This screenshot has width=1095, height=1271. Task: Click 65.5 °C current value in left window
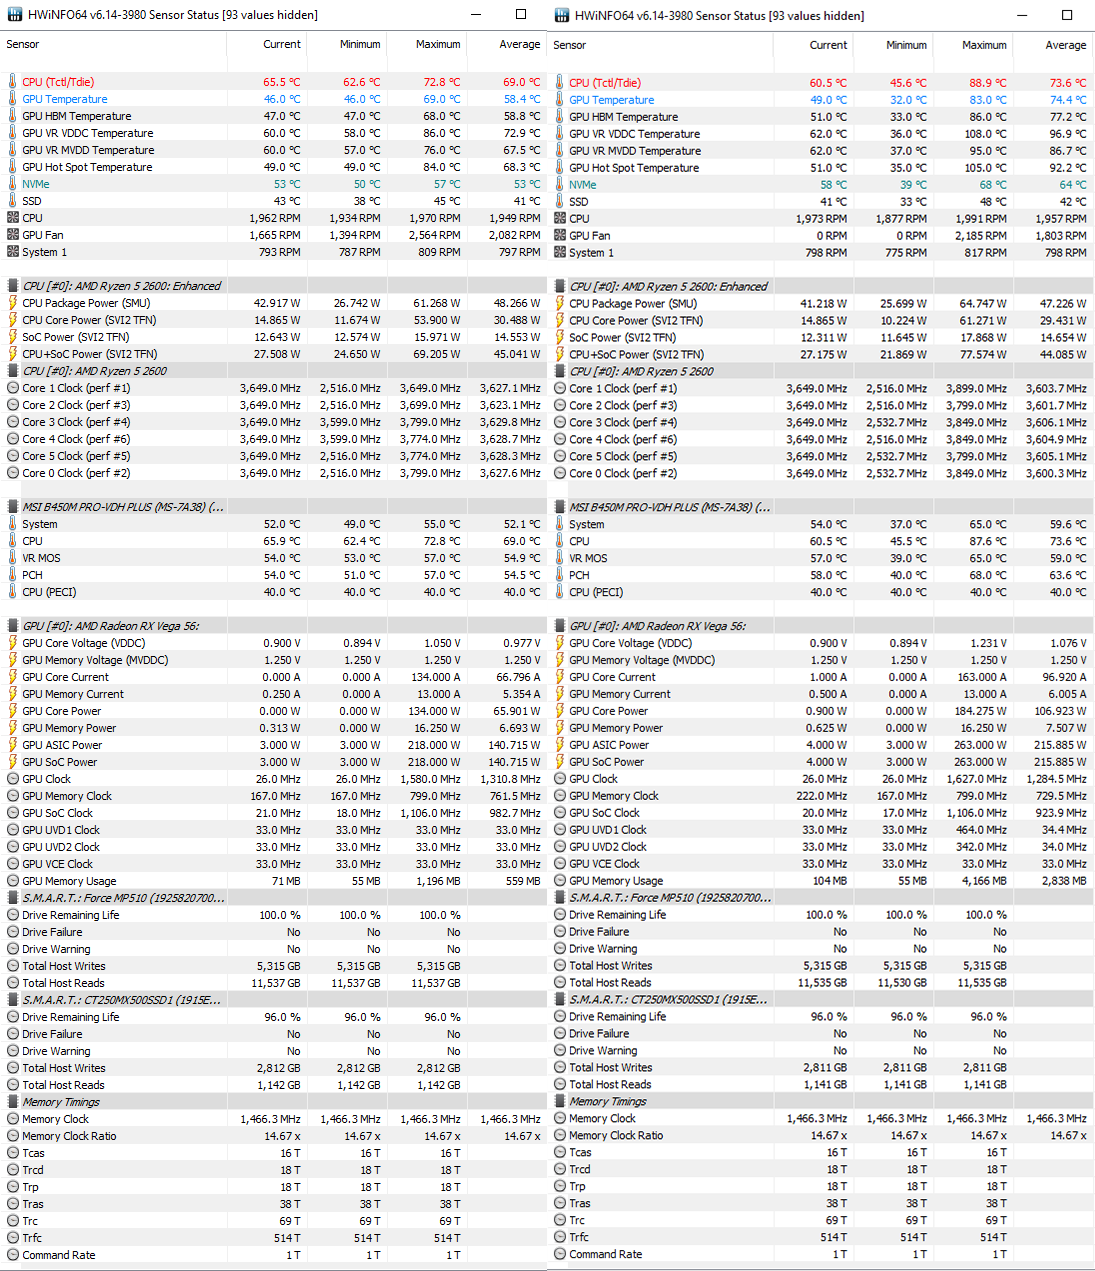pyautogui.click(x=281, y=82)
